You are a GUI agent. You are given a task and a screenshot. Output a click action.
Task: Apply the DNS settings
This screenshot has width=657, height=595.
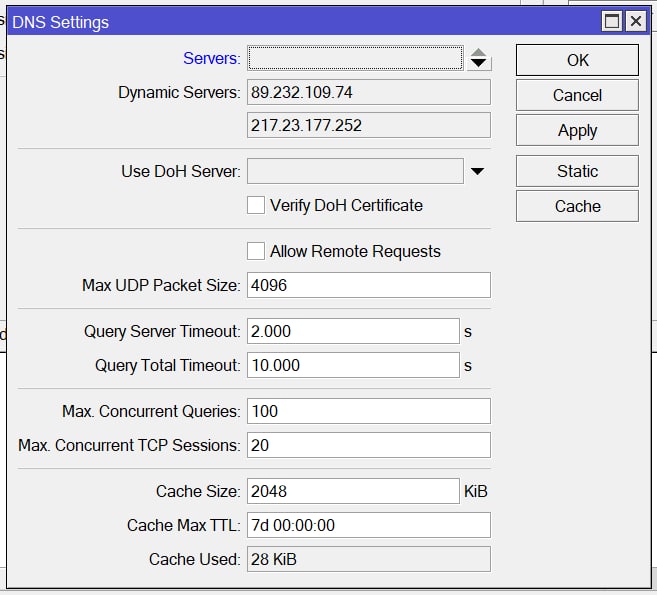pos(577,130)
